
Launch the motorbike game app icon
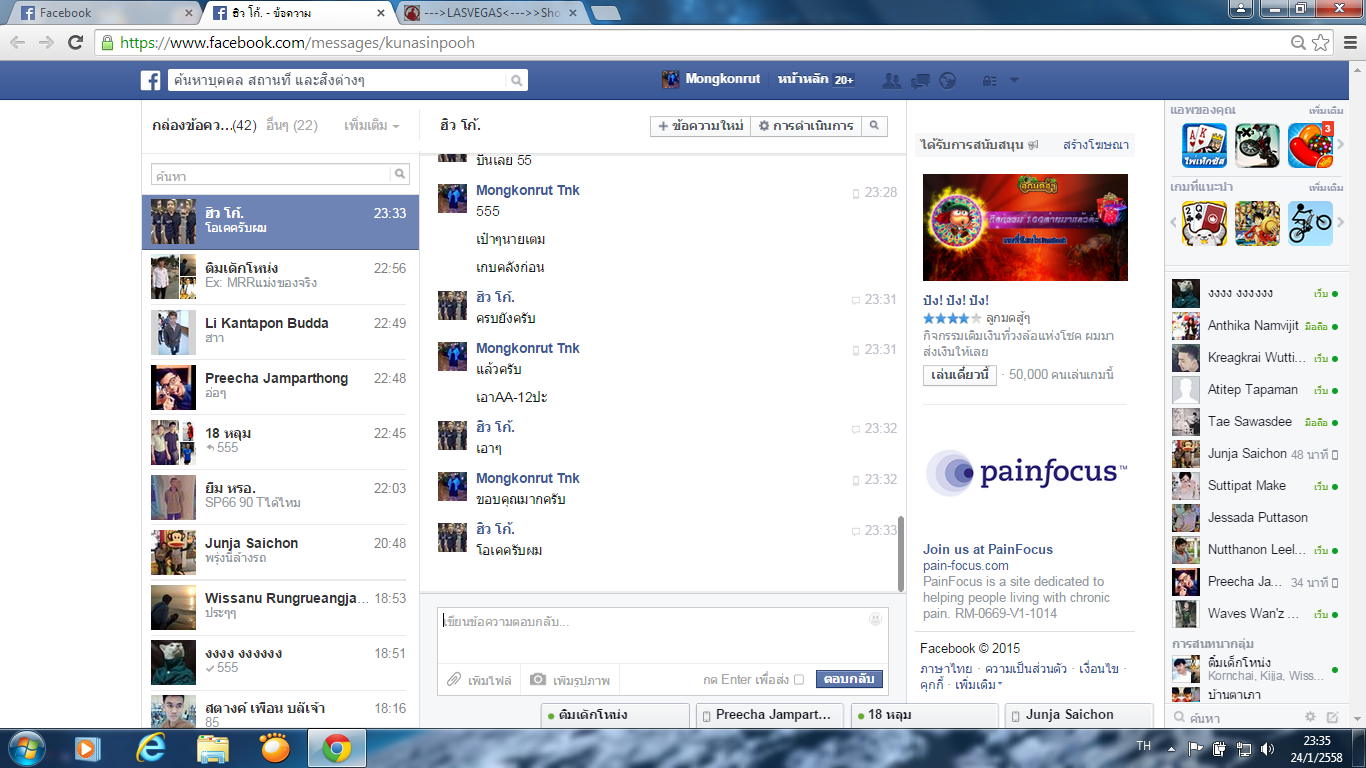point(1257,146)
